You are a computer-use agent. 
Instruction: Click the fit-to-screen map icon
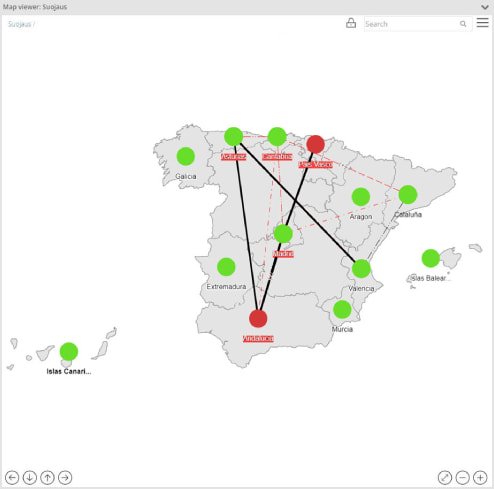point(445,477)
